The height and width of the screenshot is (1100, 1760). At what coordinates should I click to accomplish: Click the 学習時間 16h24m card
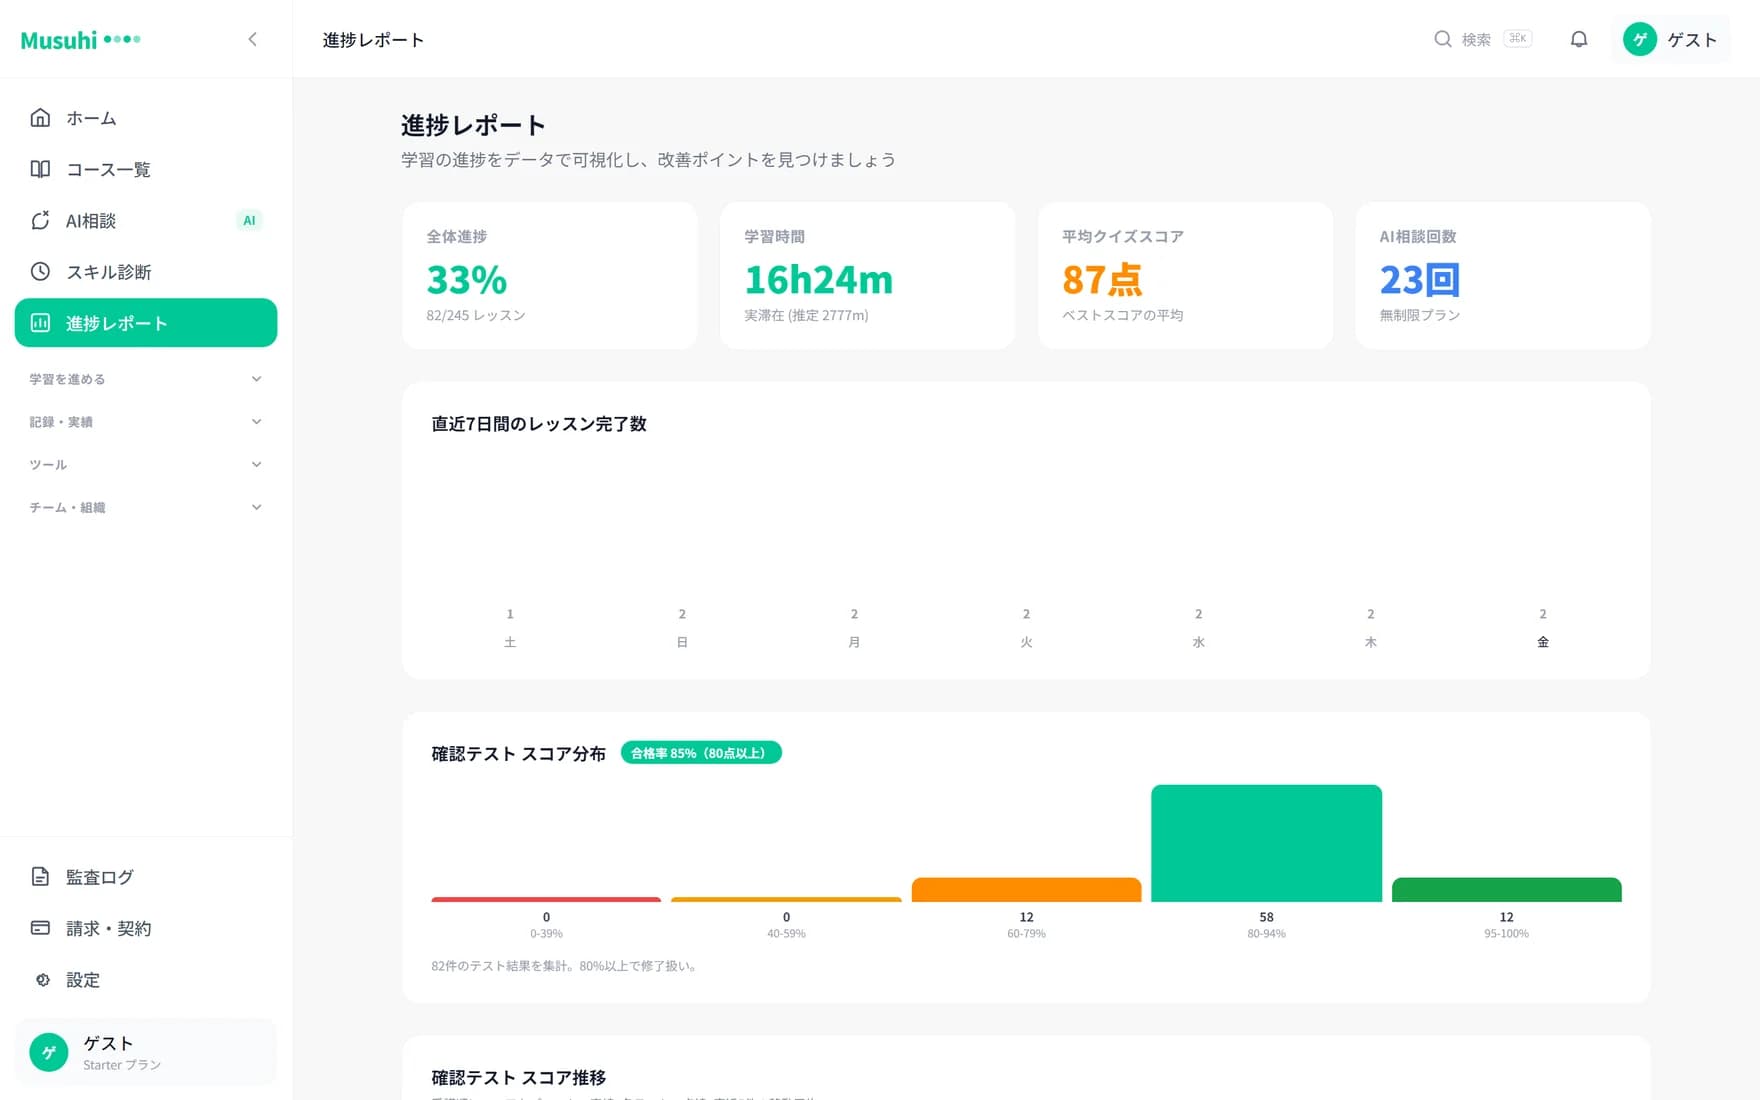[868, 276]
